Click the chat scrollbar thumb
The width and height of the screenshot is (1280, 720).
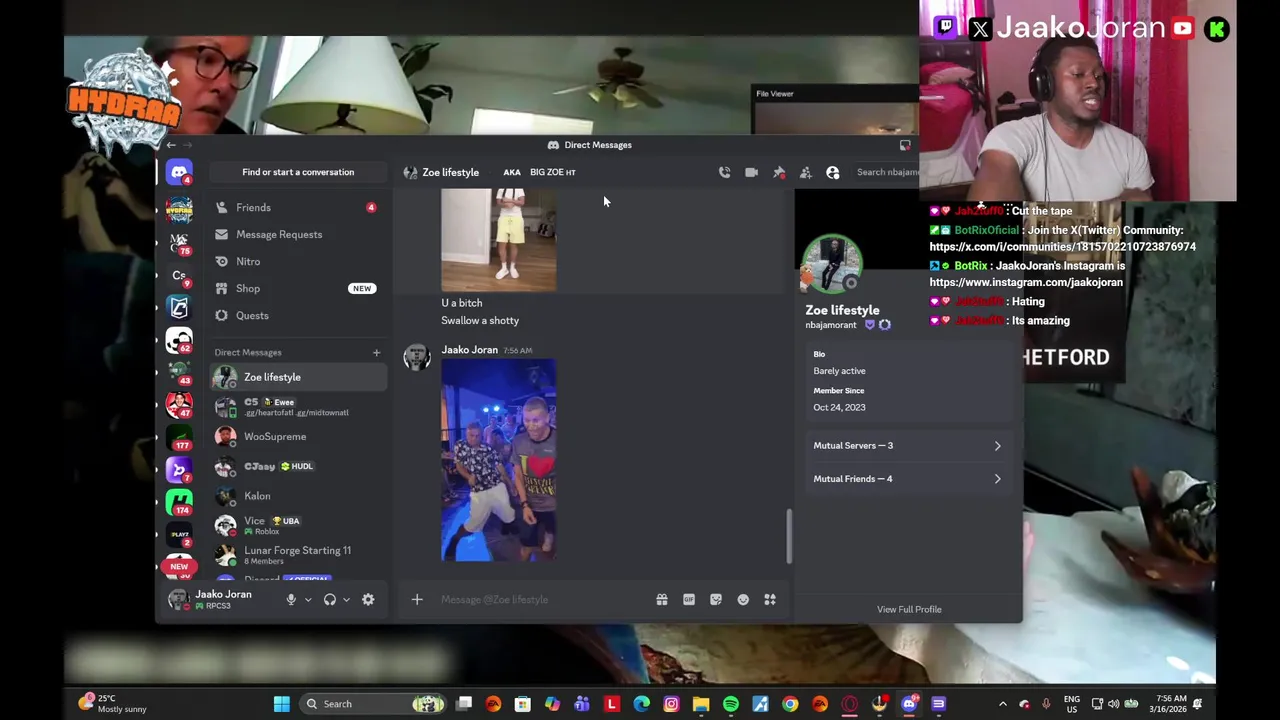point(789,536)
